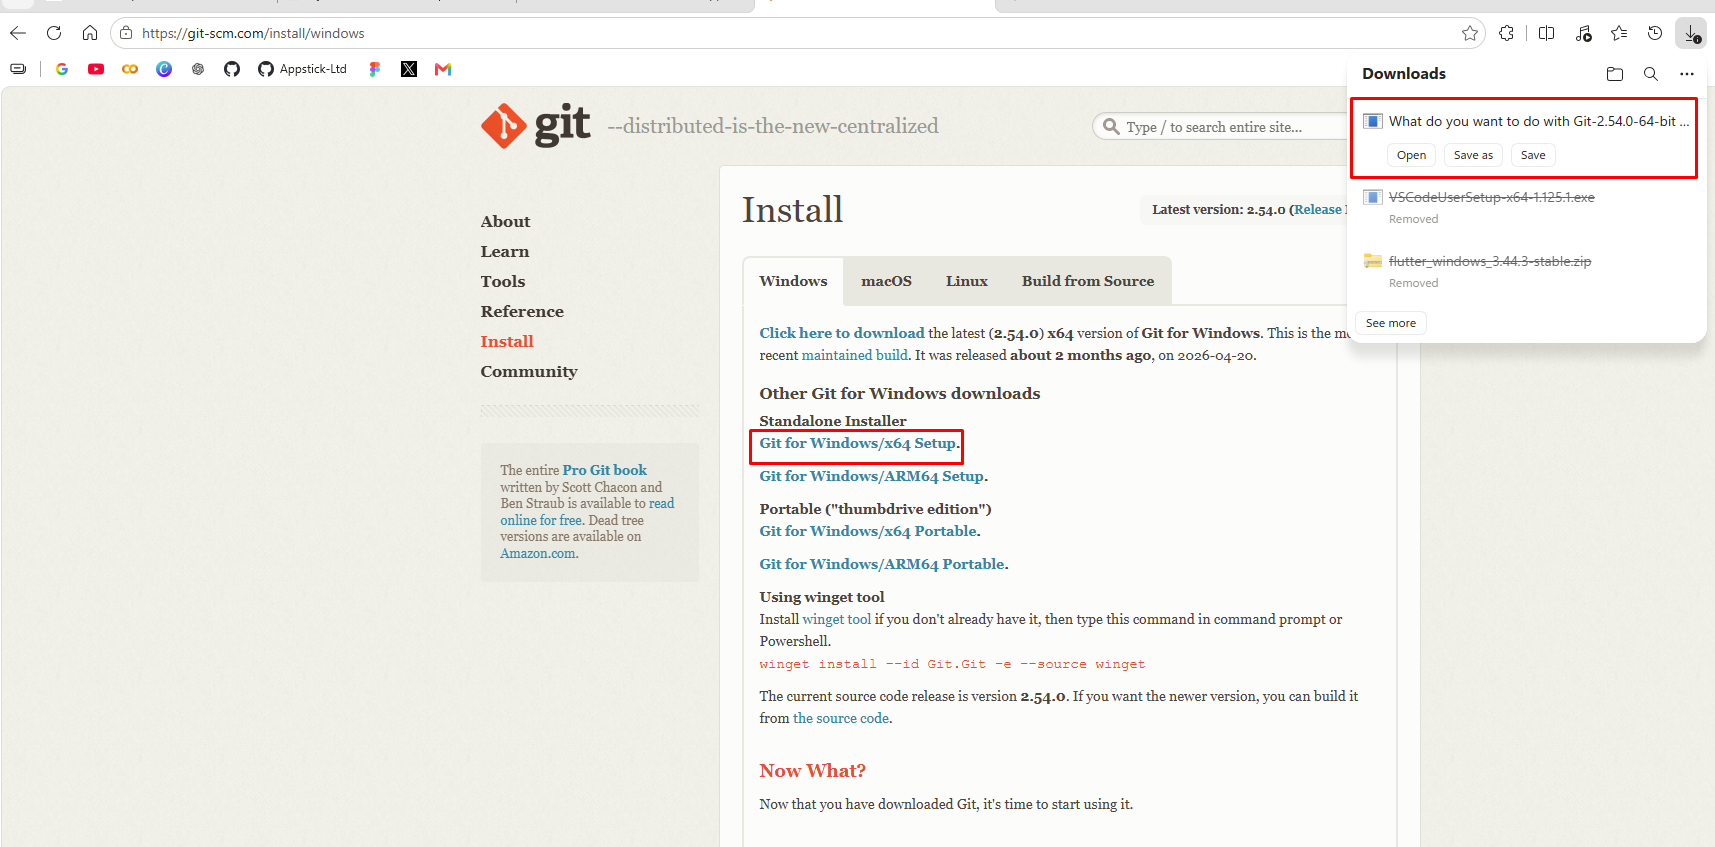Viewport: 1715px width, 847px height.
Task: Open the Build from Source tab
Action: 1087,281
